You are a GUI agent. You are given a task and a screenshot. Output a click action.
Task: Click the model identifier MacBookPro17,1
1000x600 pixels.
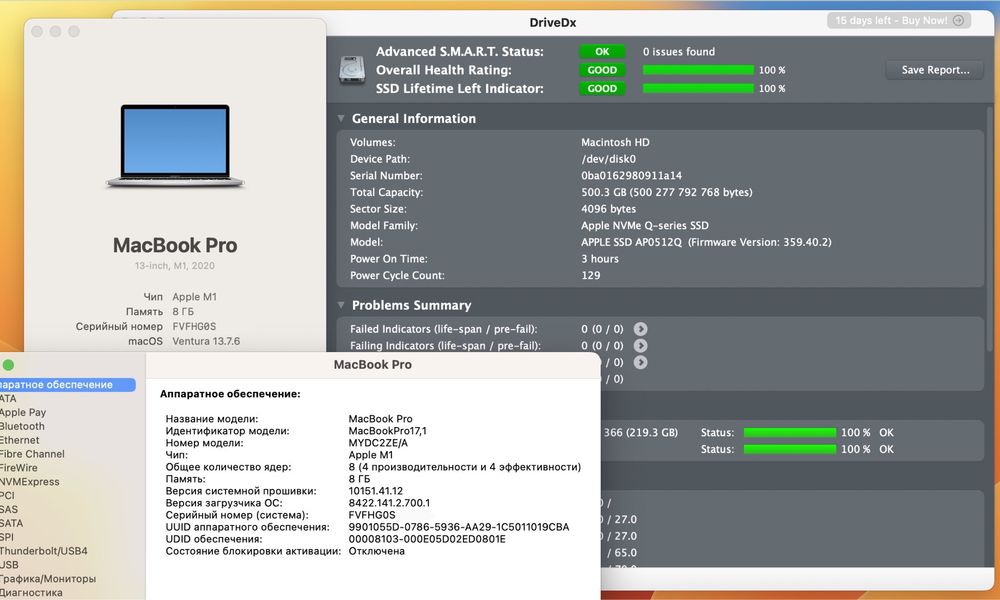[388, 431]
